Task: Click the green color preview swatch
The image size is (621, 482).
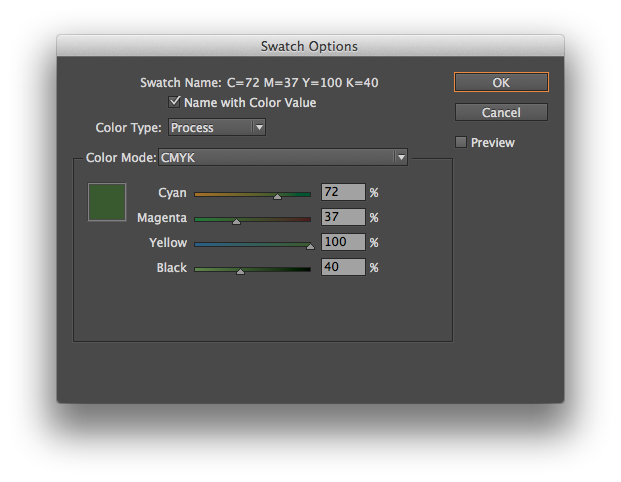Action: [x=107, y=202]
